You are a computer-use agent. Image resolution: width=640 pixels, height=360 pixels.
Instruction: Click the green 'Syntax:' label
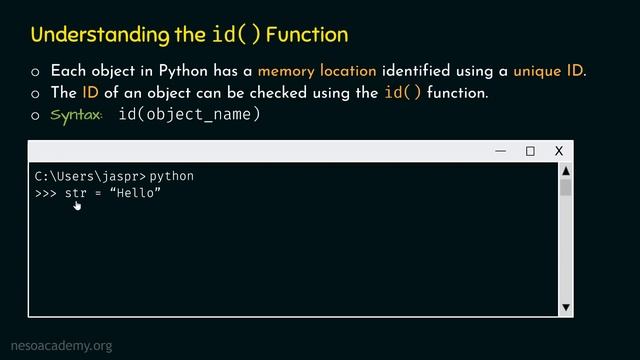pos(76,115)
